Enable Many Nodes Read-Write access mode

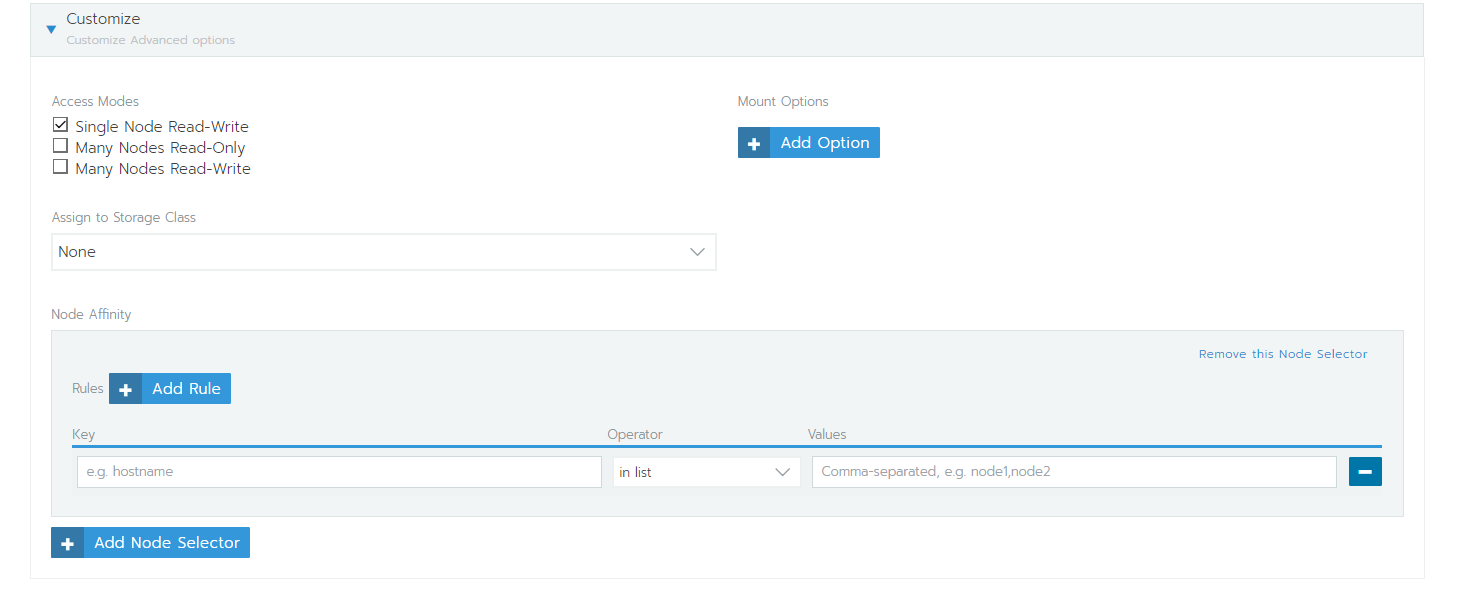[60, 166]
